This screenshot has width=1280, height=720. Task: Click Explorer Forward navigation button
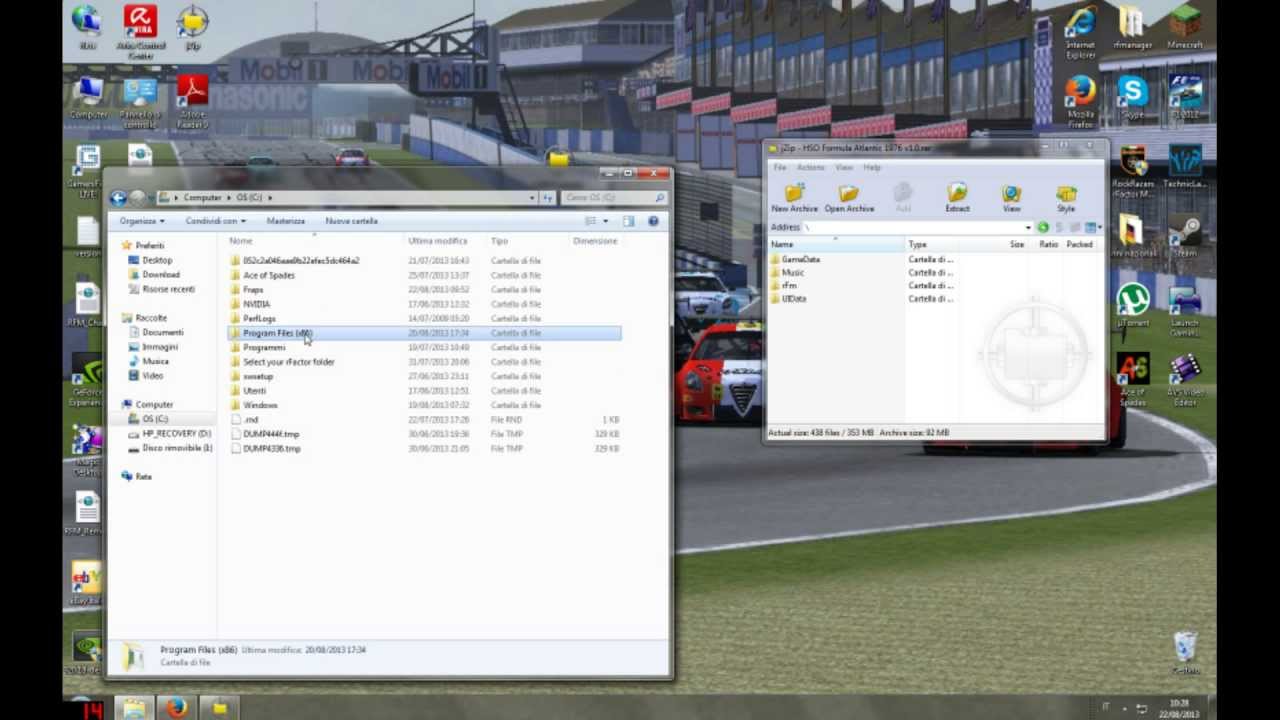(138, 198)
